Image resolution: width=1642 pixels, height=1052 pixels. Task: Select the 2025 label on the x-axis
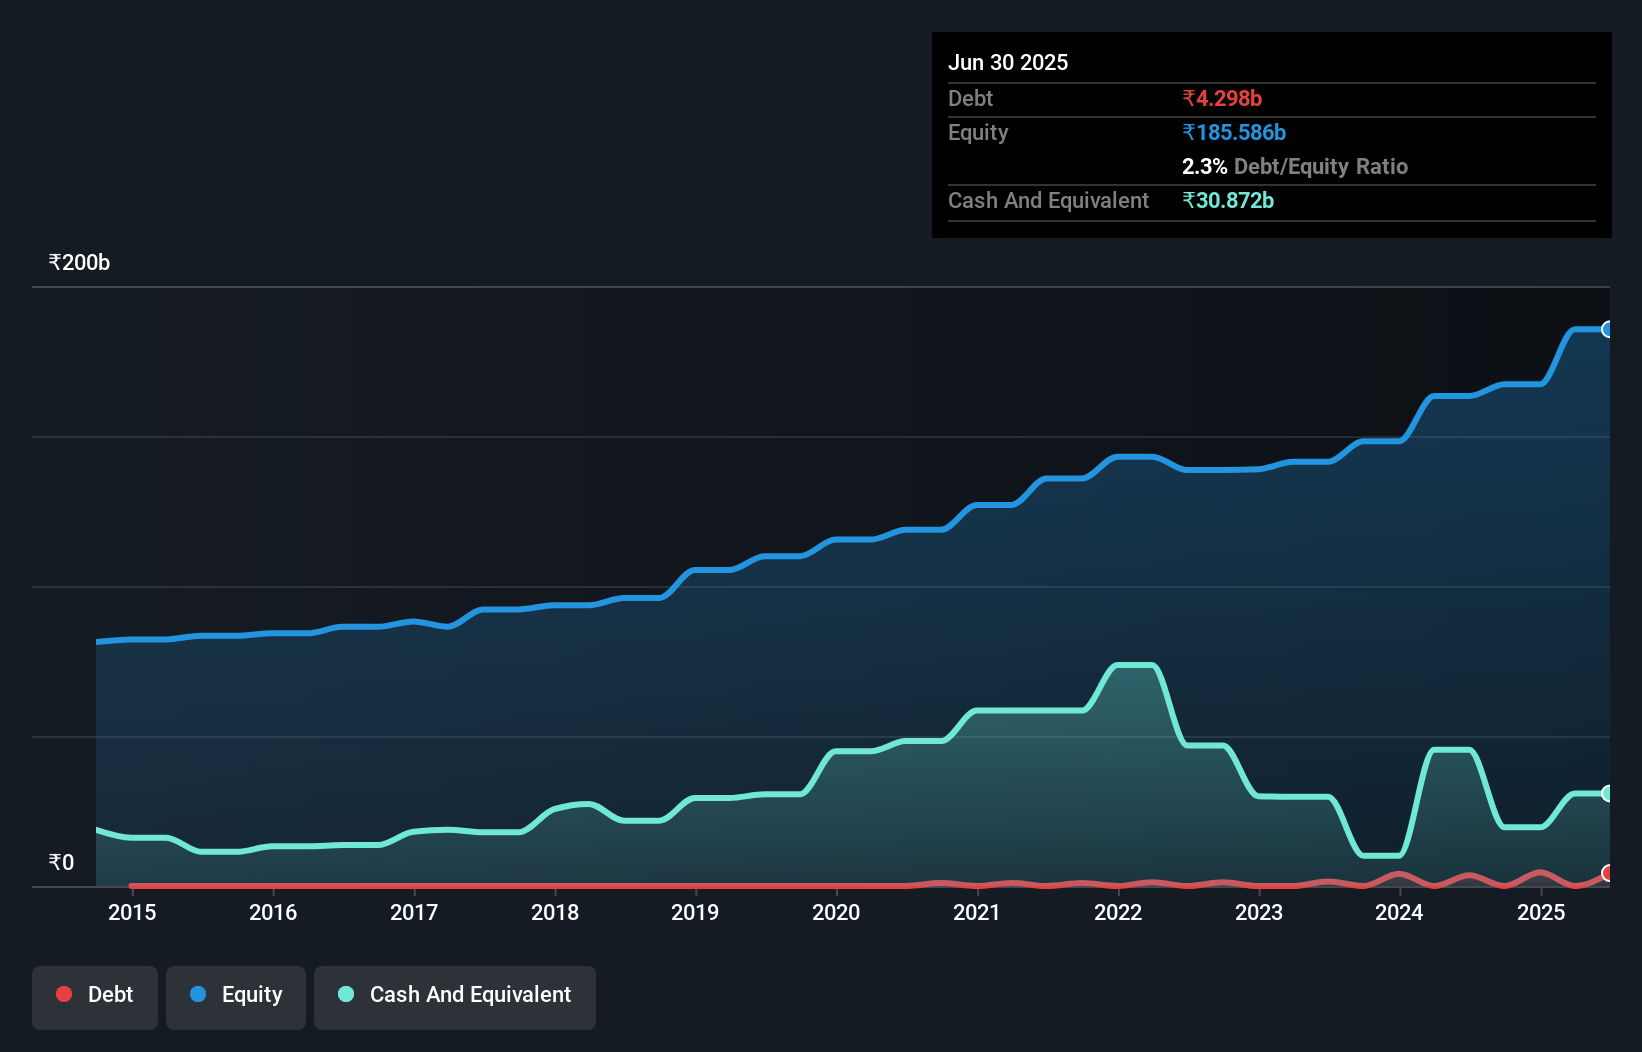1541,912
